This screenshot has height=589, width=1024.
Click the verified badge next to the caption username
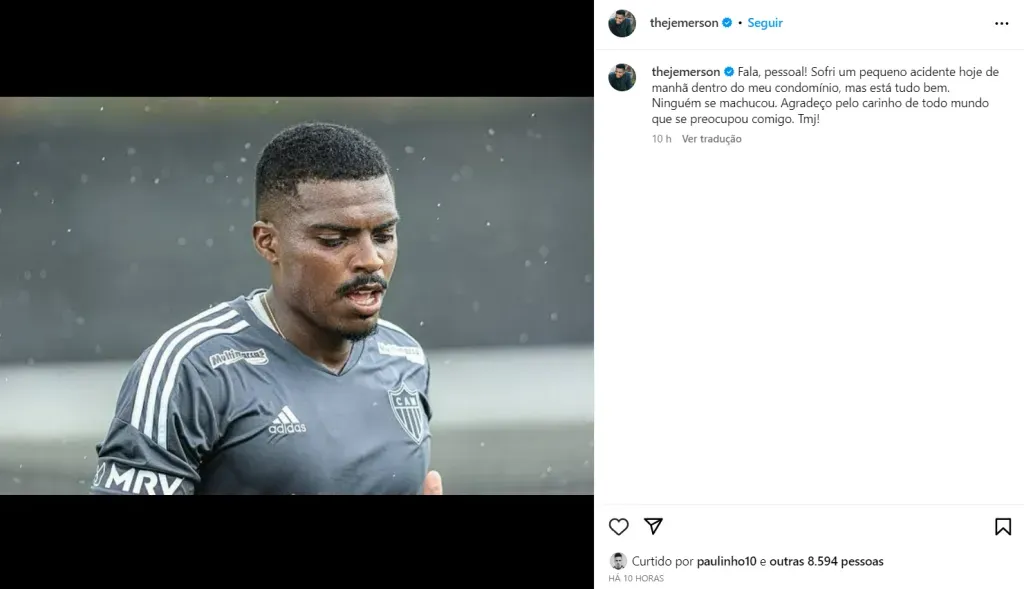(729, 72)
